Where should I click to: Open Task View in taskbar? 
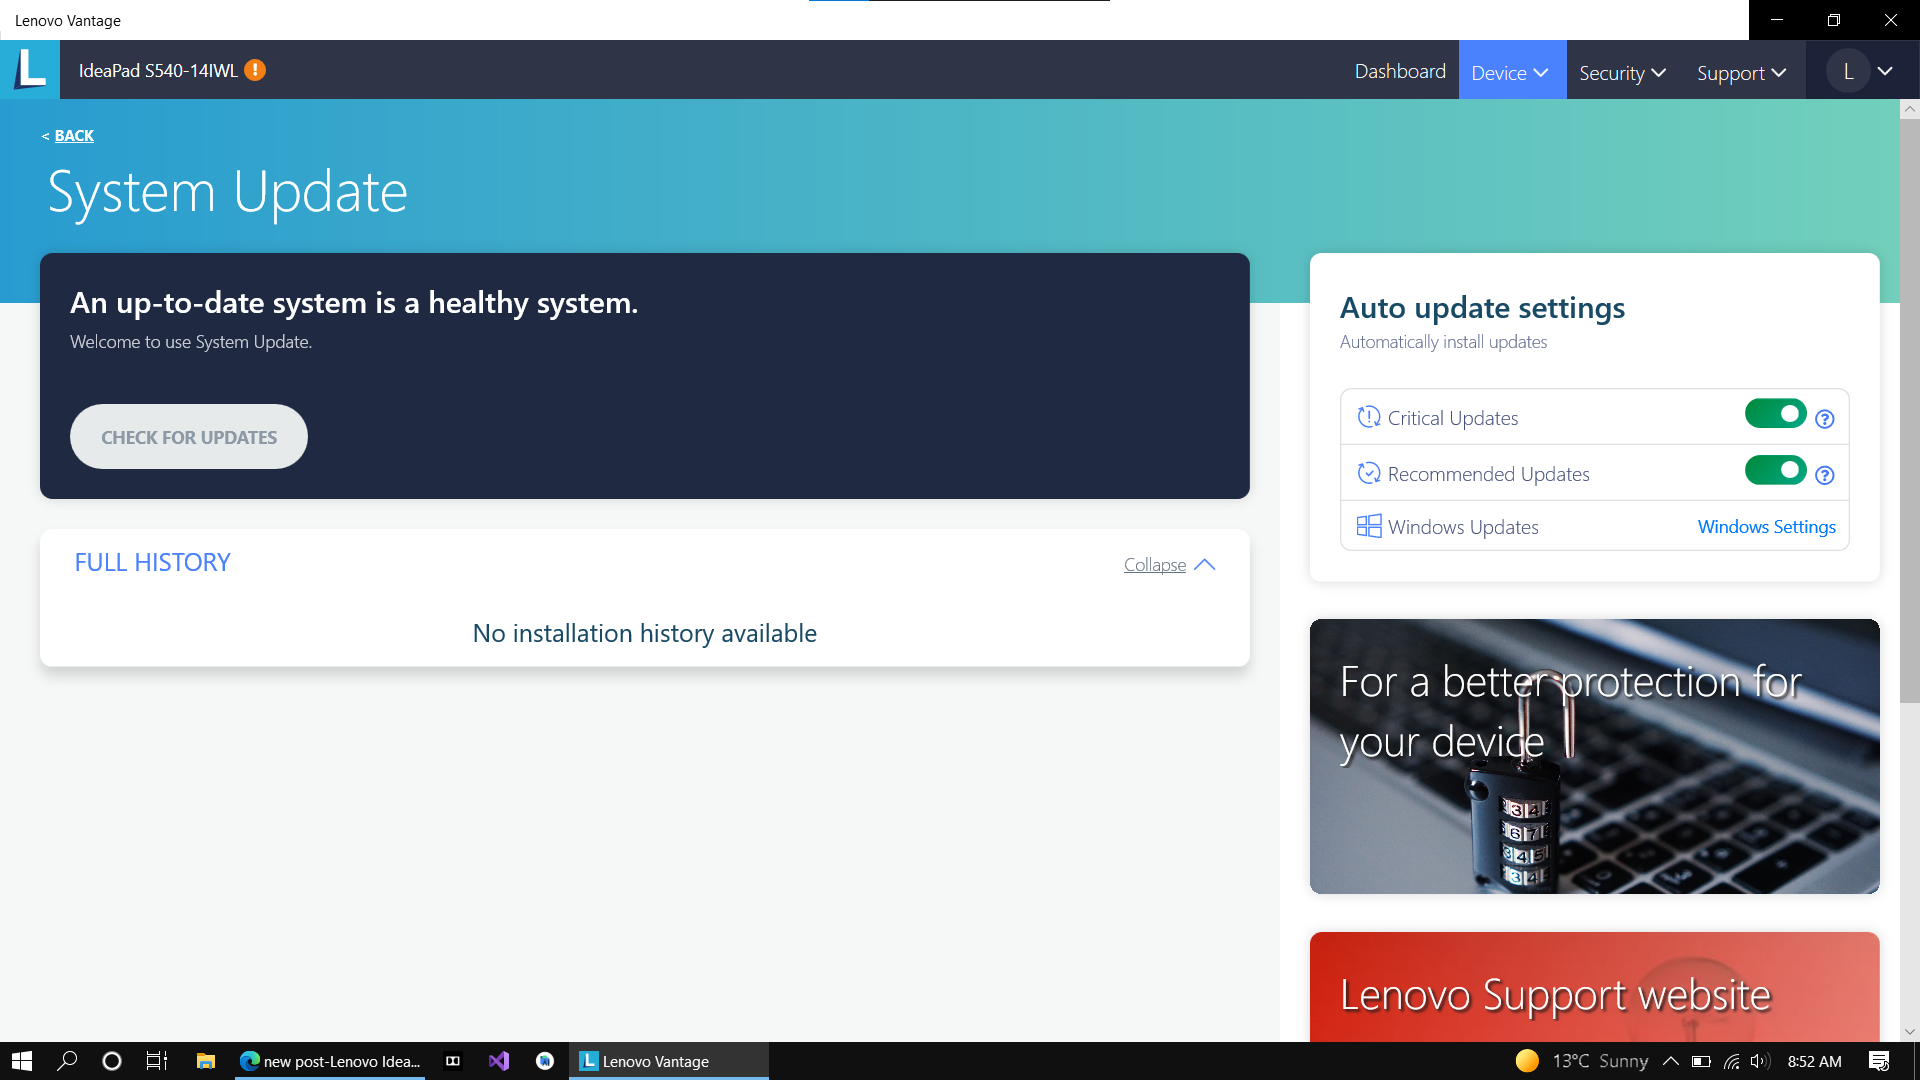157,1061
